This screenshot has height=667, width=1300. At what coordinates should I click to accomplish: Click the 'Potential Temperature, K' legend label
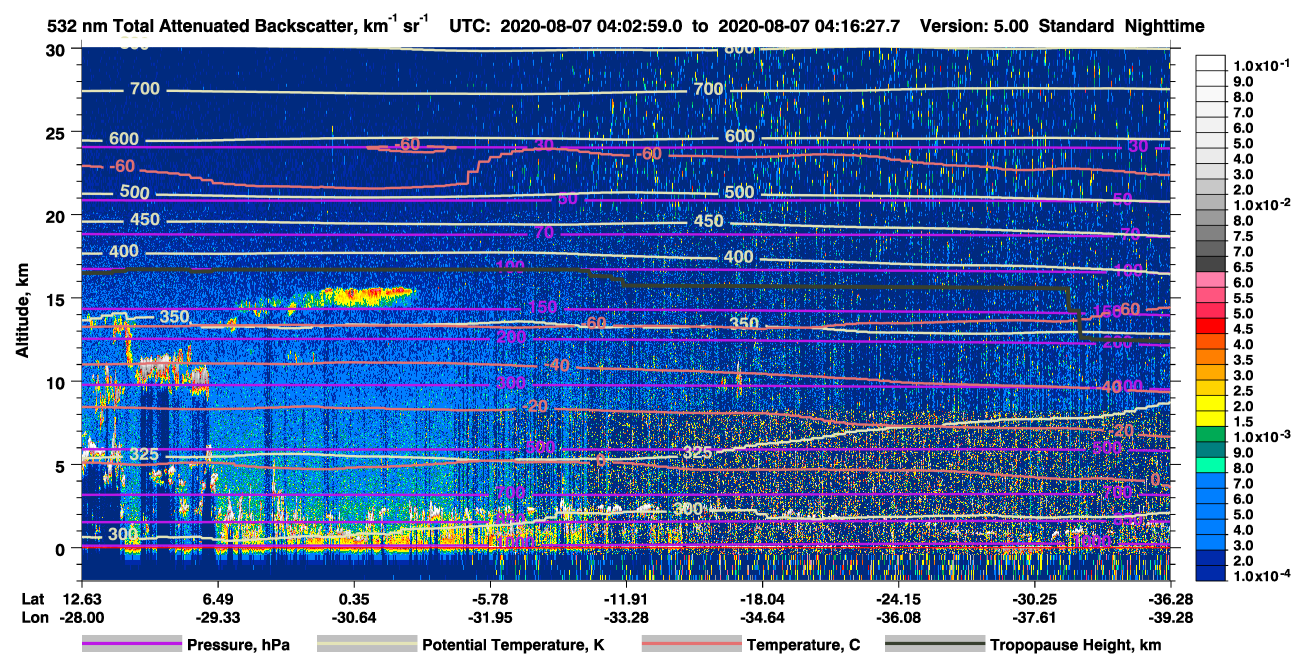coord(514,645)
